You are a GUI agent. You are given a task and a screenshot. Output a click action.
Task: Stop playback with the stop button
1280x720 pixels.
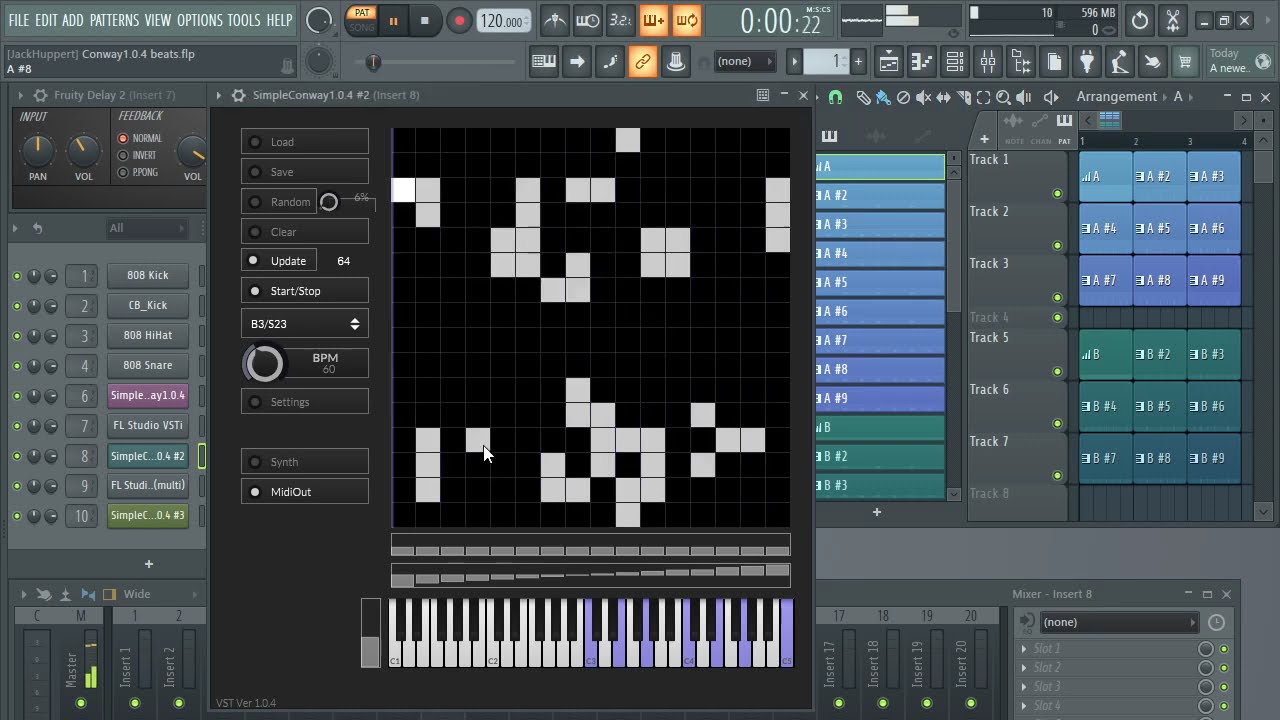click(x=425, y=20)
